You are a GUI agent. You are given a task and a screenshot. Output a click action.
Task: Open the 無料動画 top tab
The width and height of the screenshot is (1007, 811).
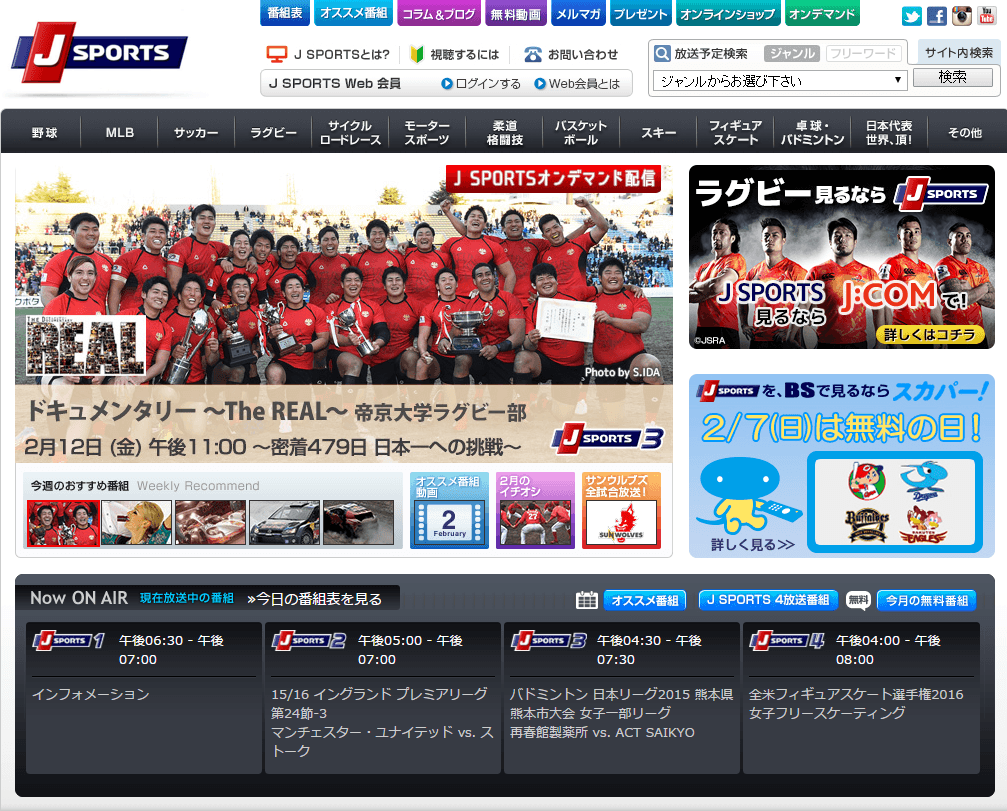click(x=516, y=13)
